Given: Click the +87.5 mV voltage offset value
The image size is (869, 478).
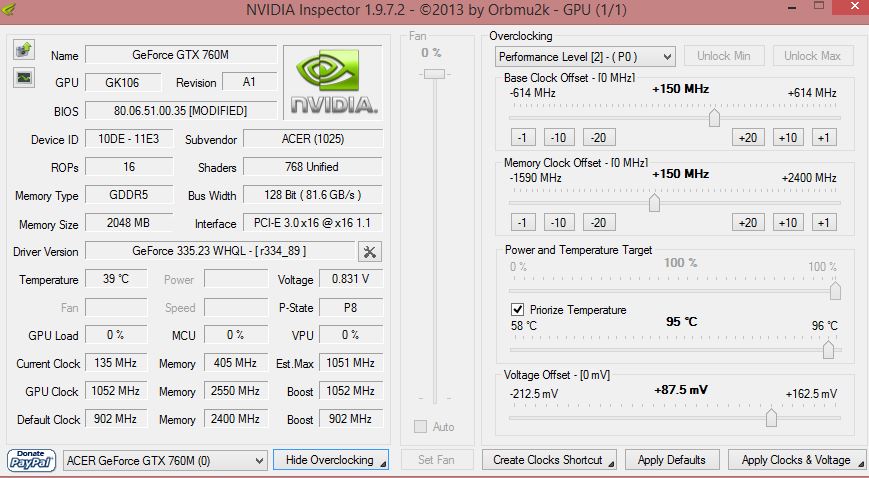Looking at the screenshot, I should pyautogui.click(x=681, y=390).
